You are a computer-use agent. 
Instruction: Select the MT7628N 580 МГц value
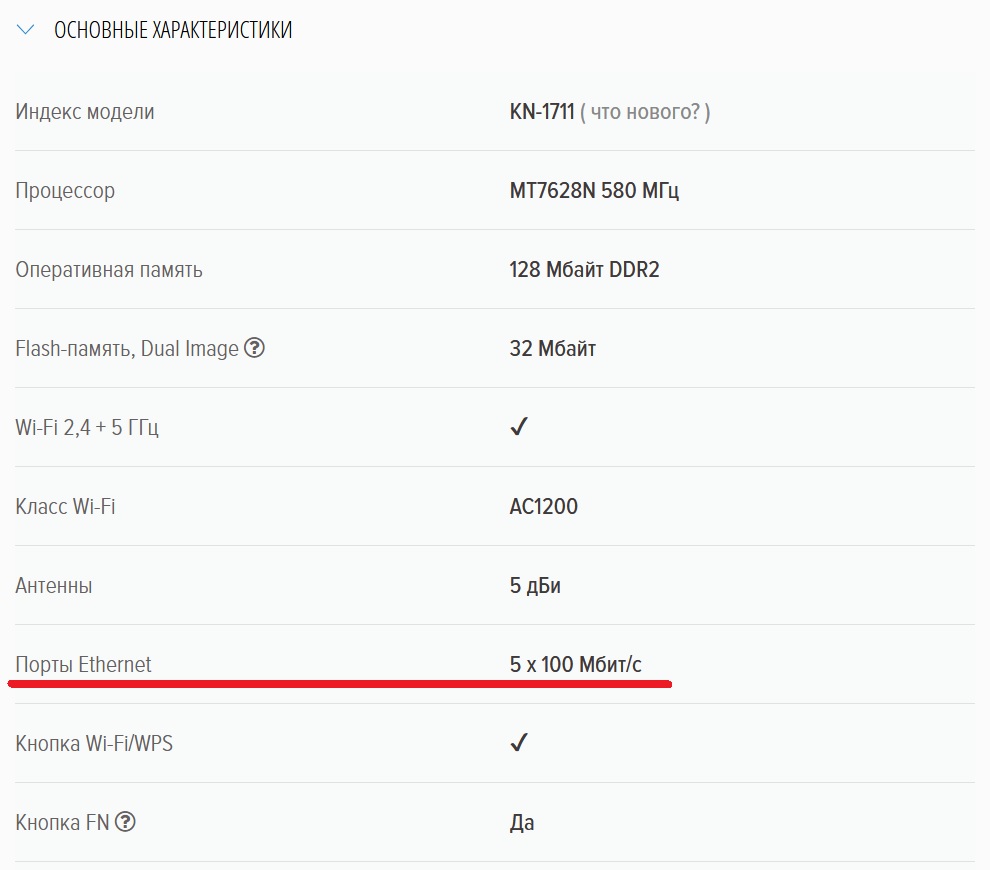(x=594, y=190)
